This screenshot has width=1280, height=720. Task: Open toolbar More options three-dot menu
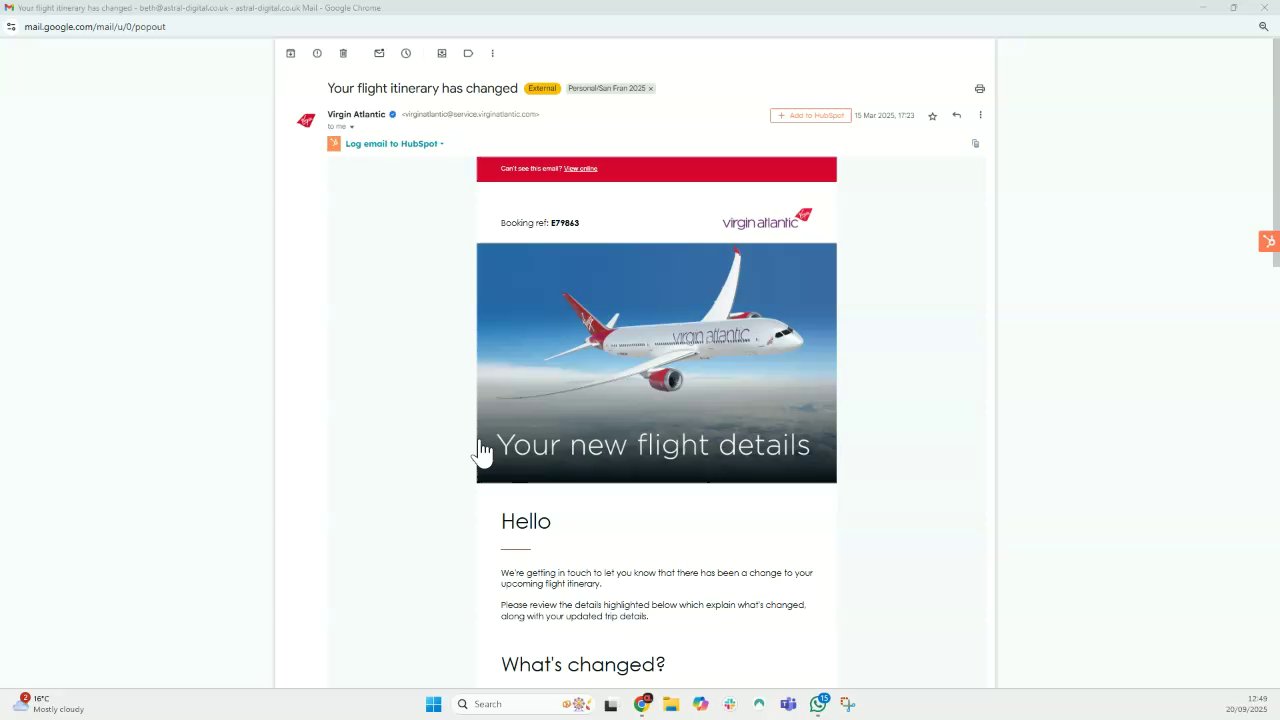(x=492, y=53)
